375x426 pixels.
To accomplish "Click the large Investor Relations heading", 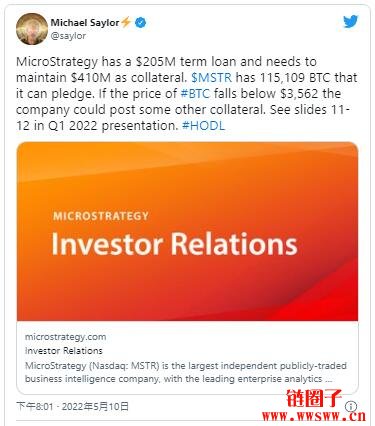I will point(174,244).
